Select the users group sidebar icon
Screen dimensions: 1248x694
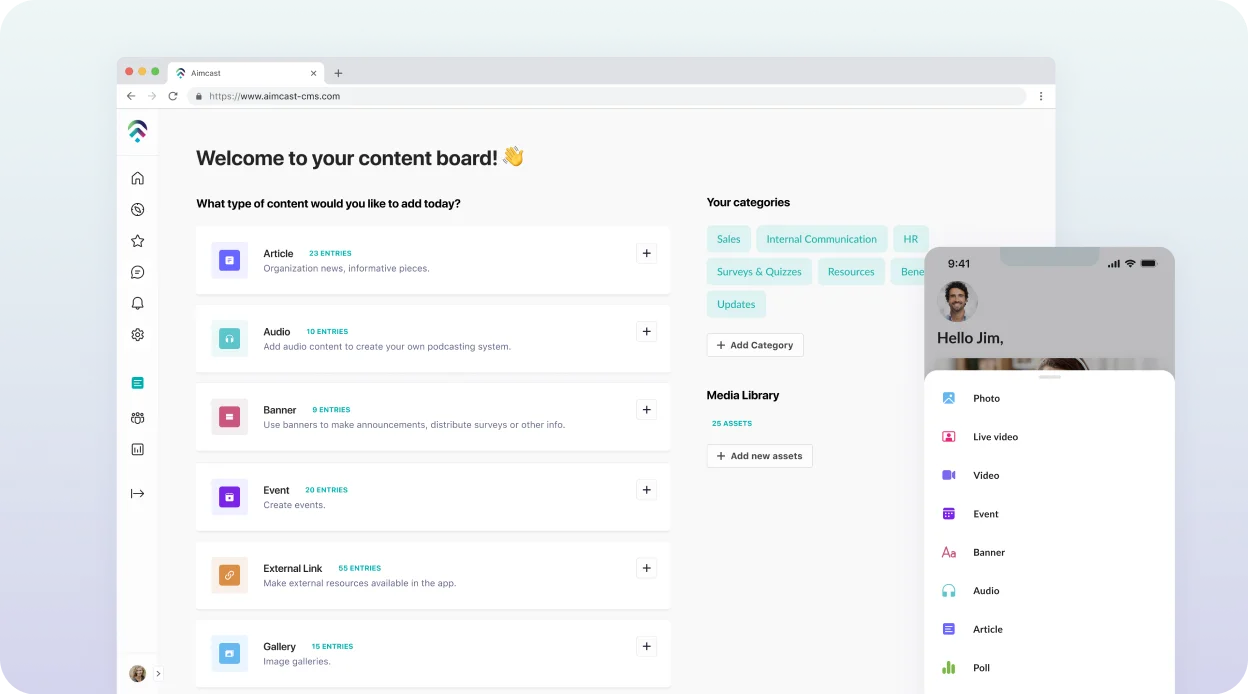click(x=138, y=418)
